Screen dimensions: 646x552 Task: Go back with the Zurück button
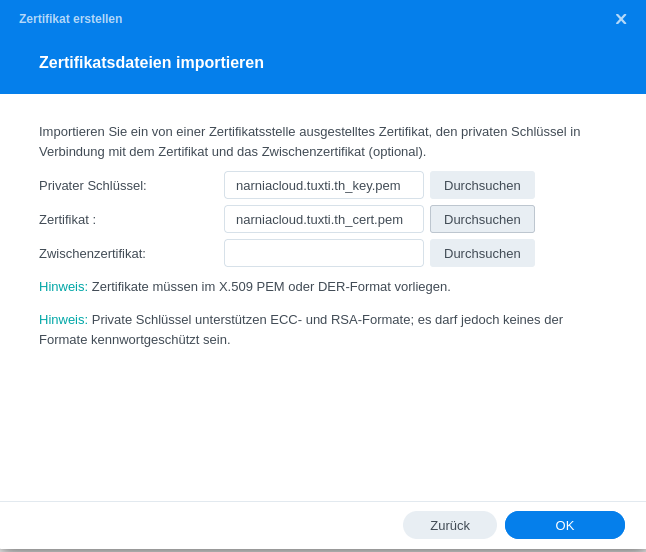tap(449, 525)
